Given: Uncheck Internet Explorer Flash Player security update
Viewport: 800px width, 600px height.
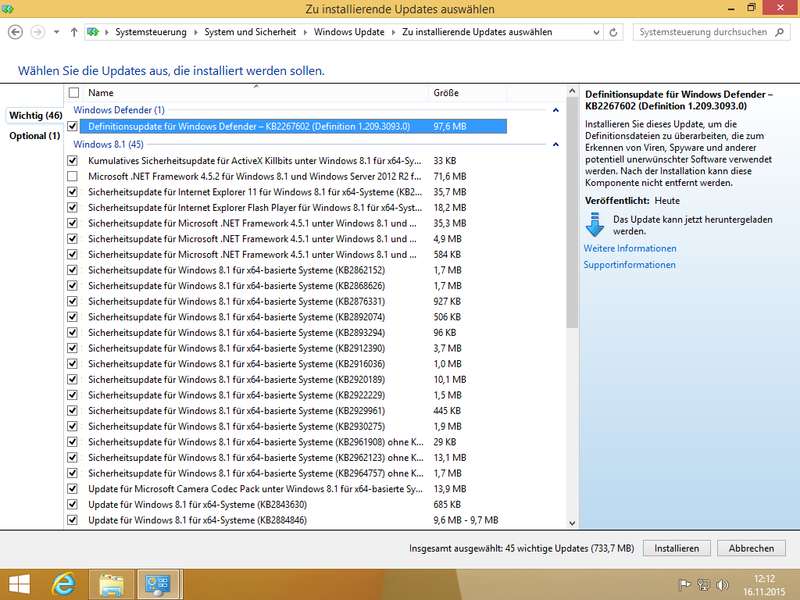Looking at the screenshot, I should 72,208.
